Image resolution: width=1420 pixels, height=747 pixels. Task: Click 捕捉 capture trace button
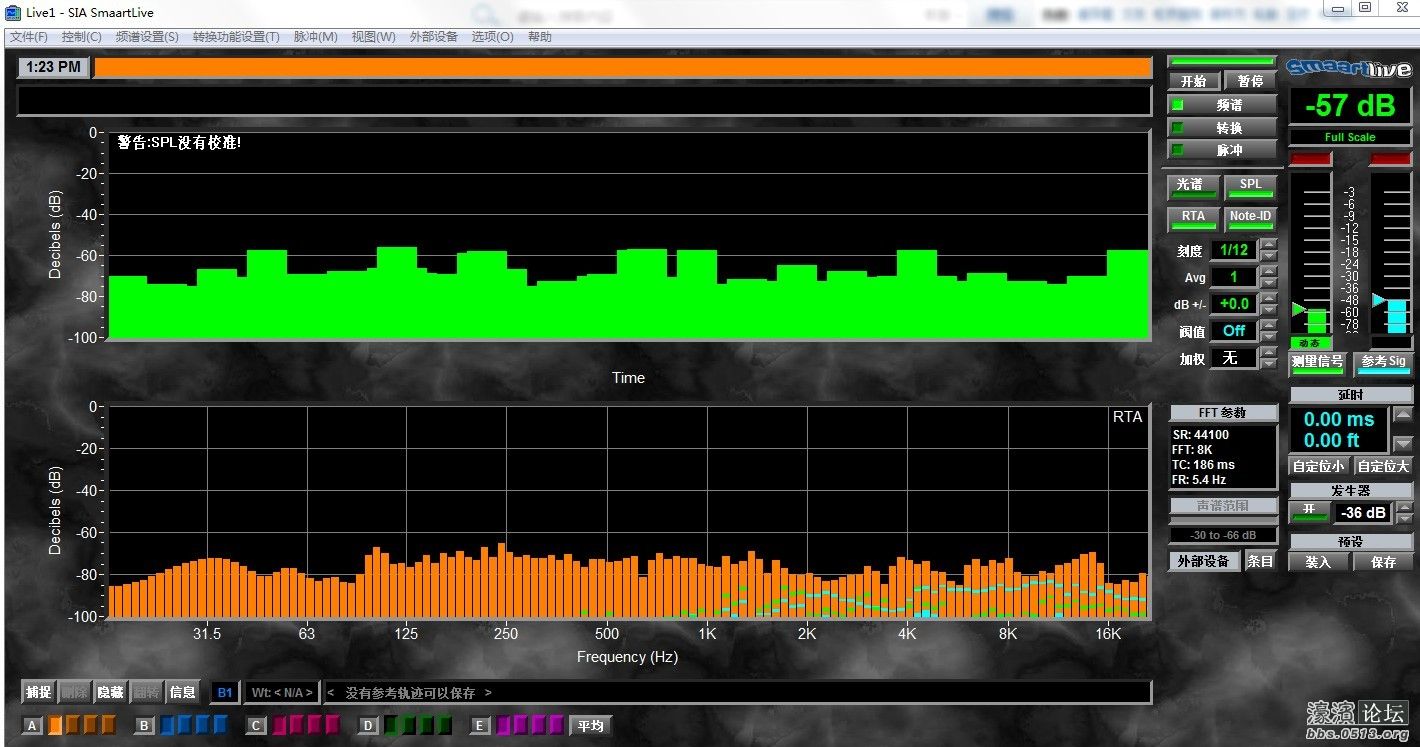pyautogui.click(x=39, y=692)
